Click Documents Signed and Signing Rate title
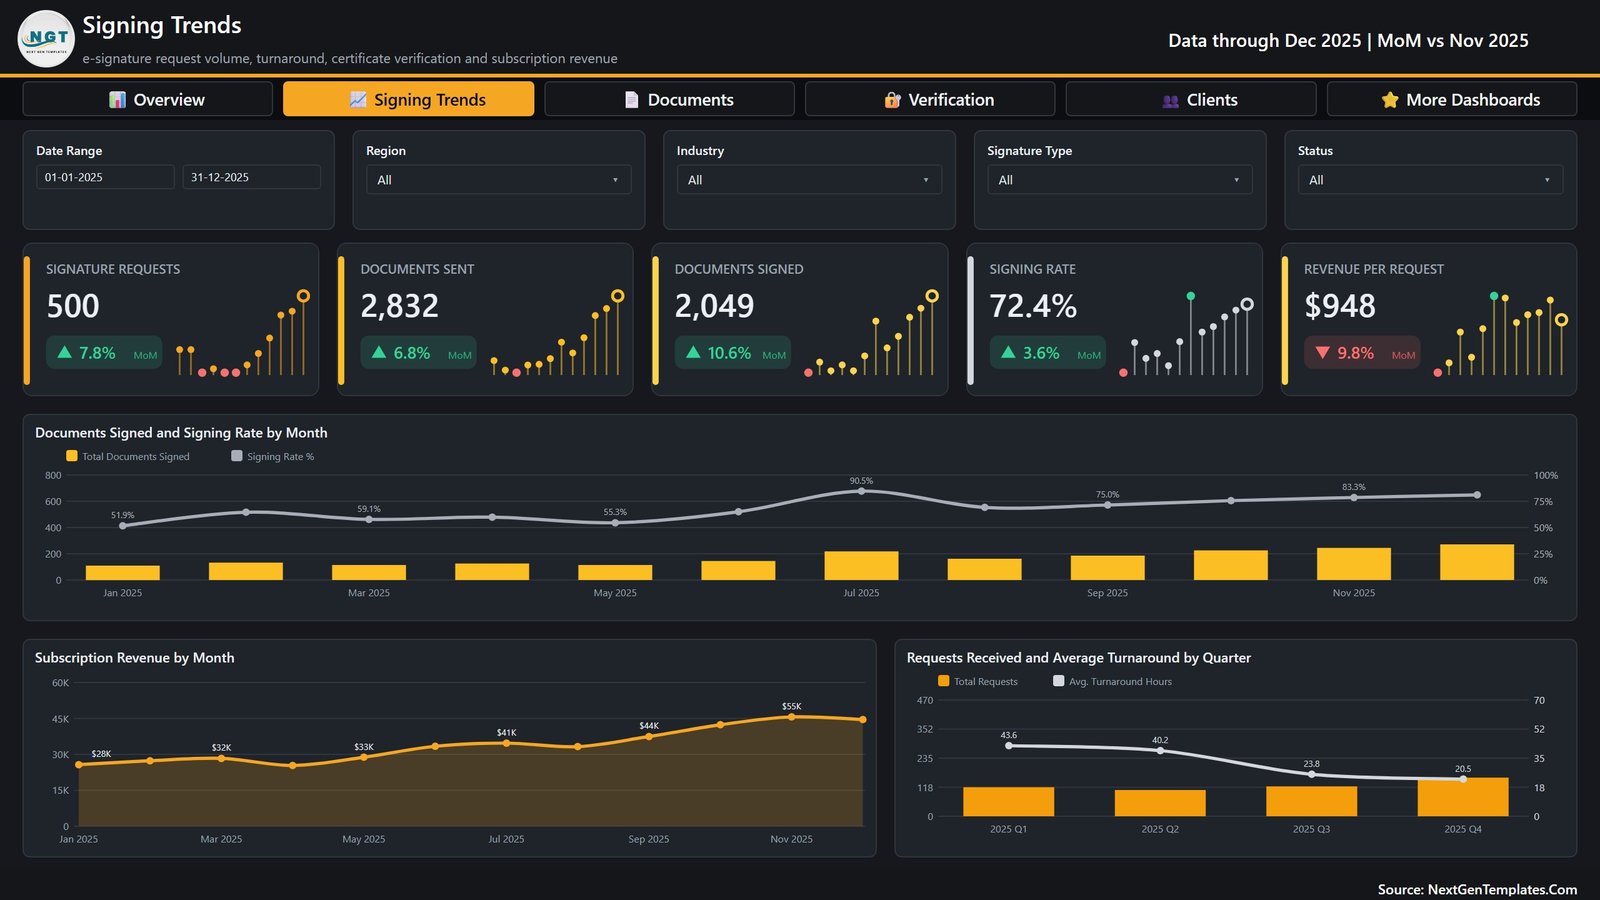1600x900 pixels. pyautogui.click(x=181, y=432)
